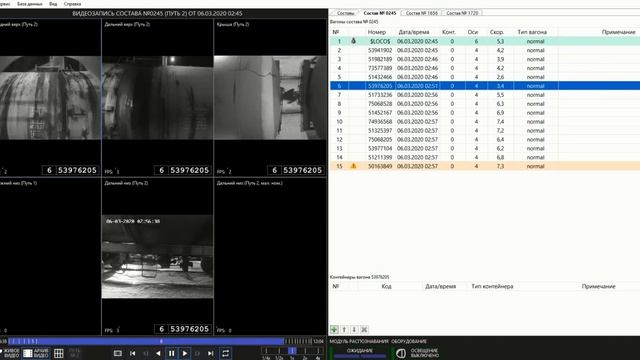Image resolution: width=640 pixels, height=360 pixels.
Task: Set playback speed to 1/2x on the slider
Action: point(279,351)
